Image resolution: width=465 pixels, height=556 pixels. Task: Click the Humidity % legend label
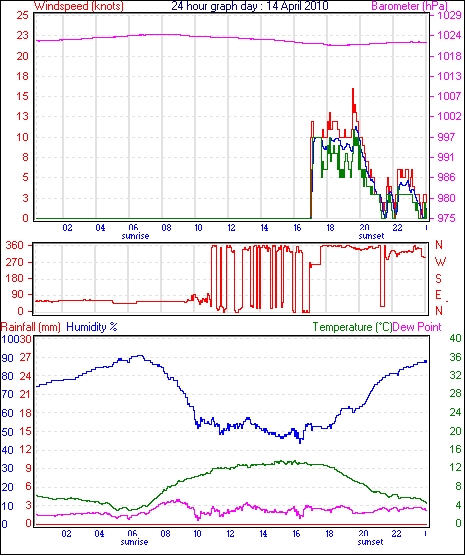click(x=92, y=327)
